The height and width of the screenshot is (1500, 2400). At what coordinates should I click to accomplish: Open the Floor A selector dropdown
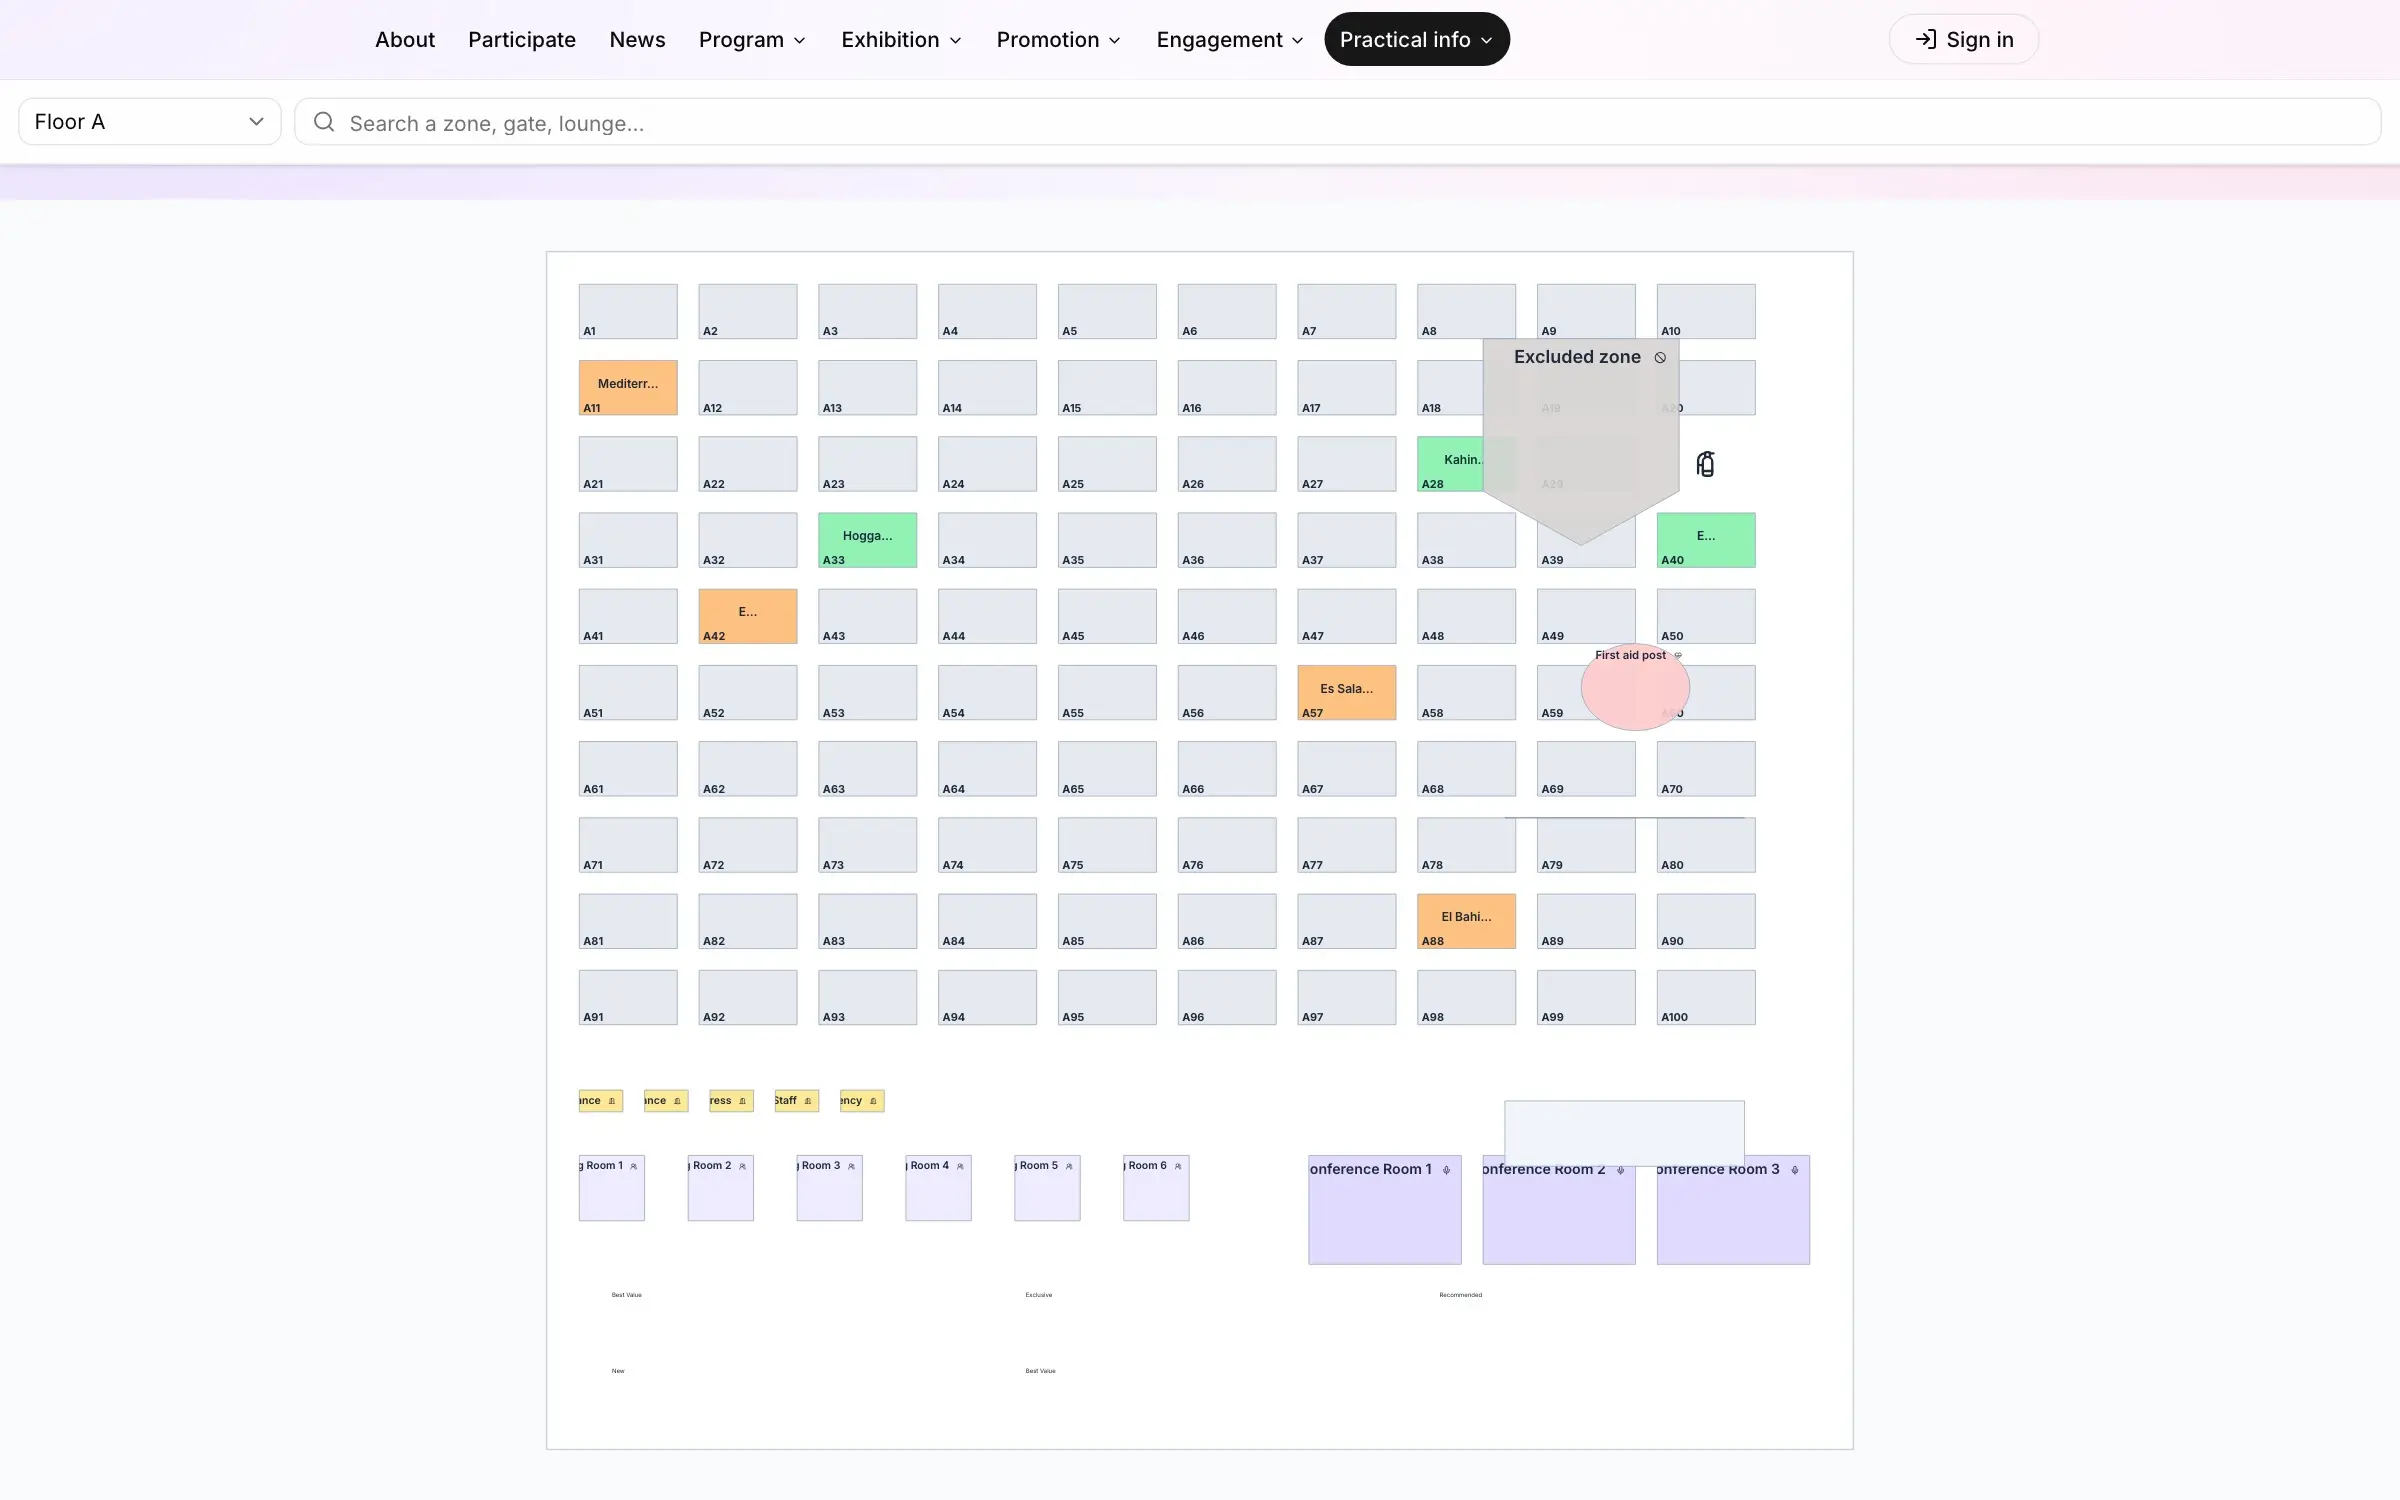pyautogui.click(x=150, y=122)
